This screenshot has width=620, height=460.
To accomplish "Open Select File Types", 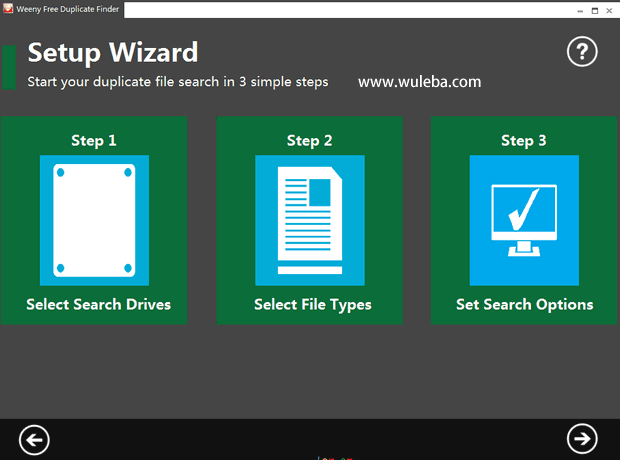I will click(x=313, y=305).
